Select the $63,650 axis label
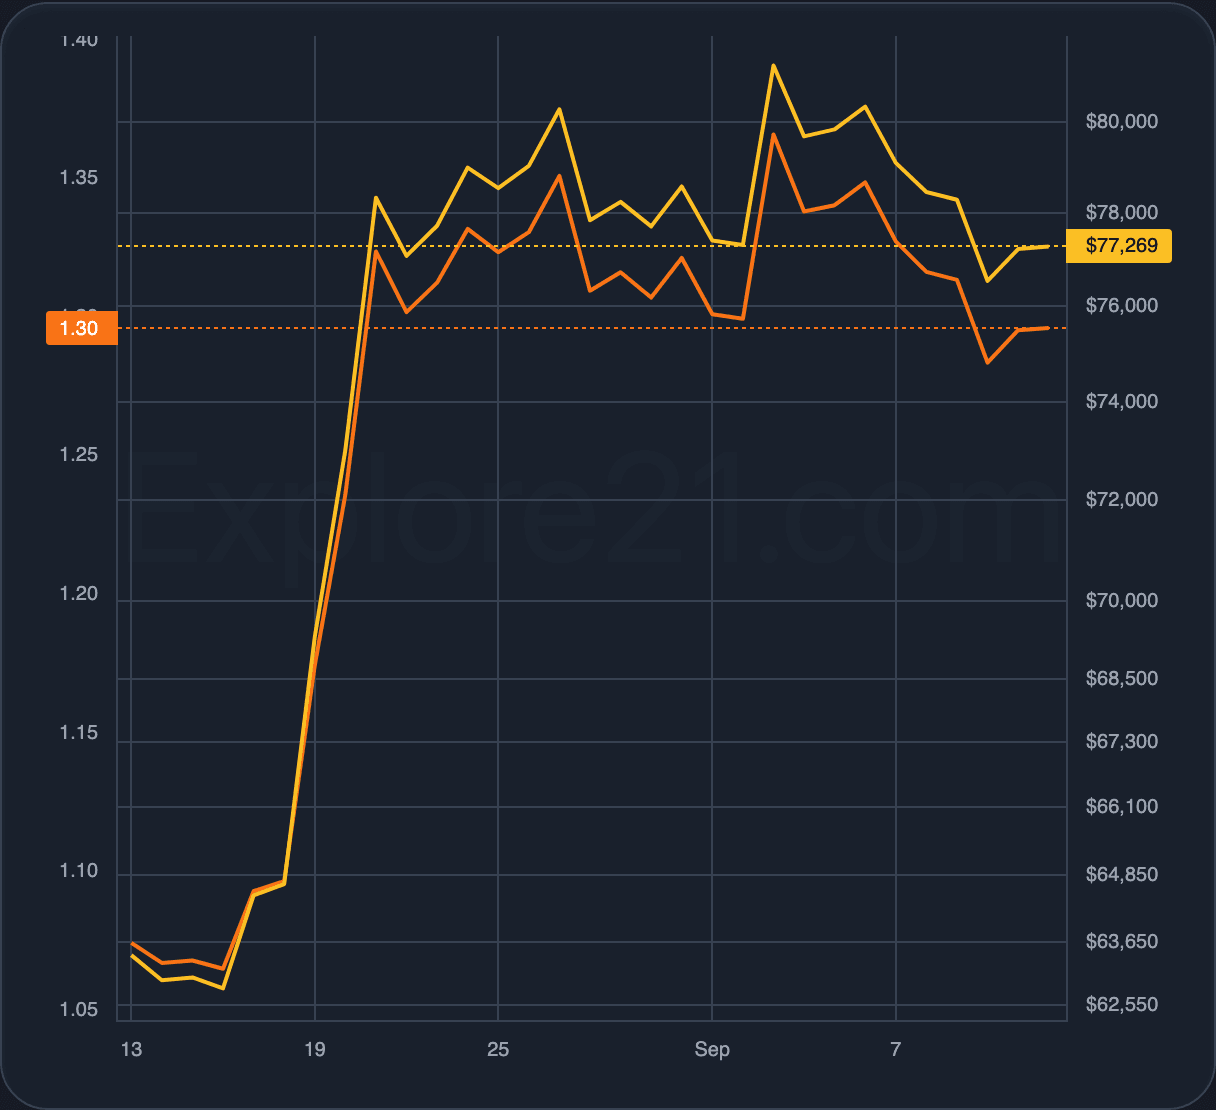Viewport: 1216px width, 1110px height. click(x=1122, y=942)
